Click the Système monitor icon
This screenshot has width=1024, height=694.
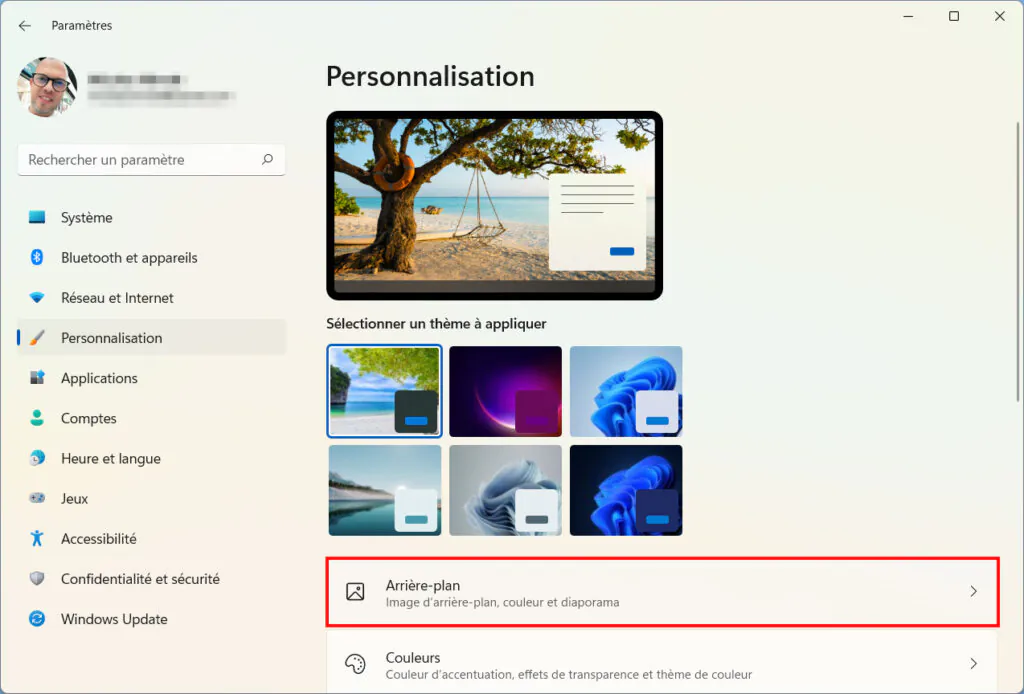click(x=37, y=217)
